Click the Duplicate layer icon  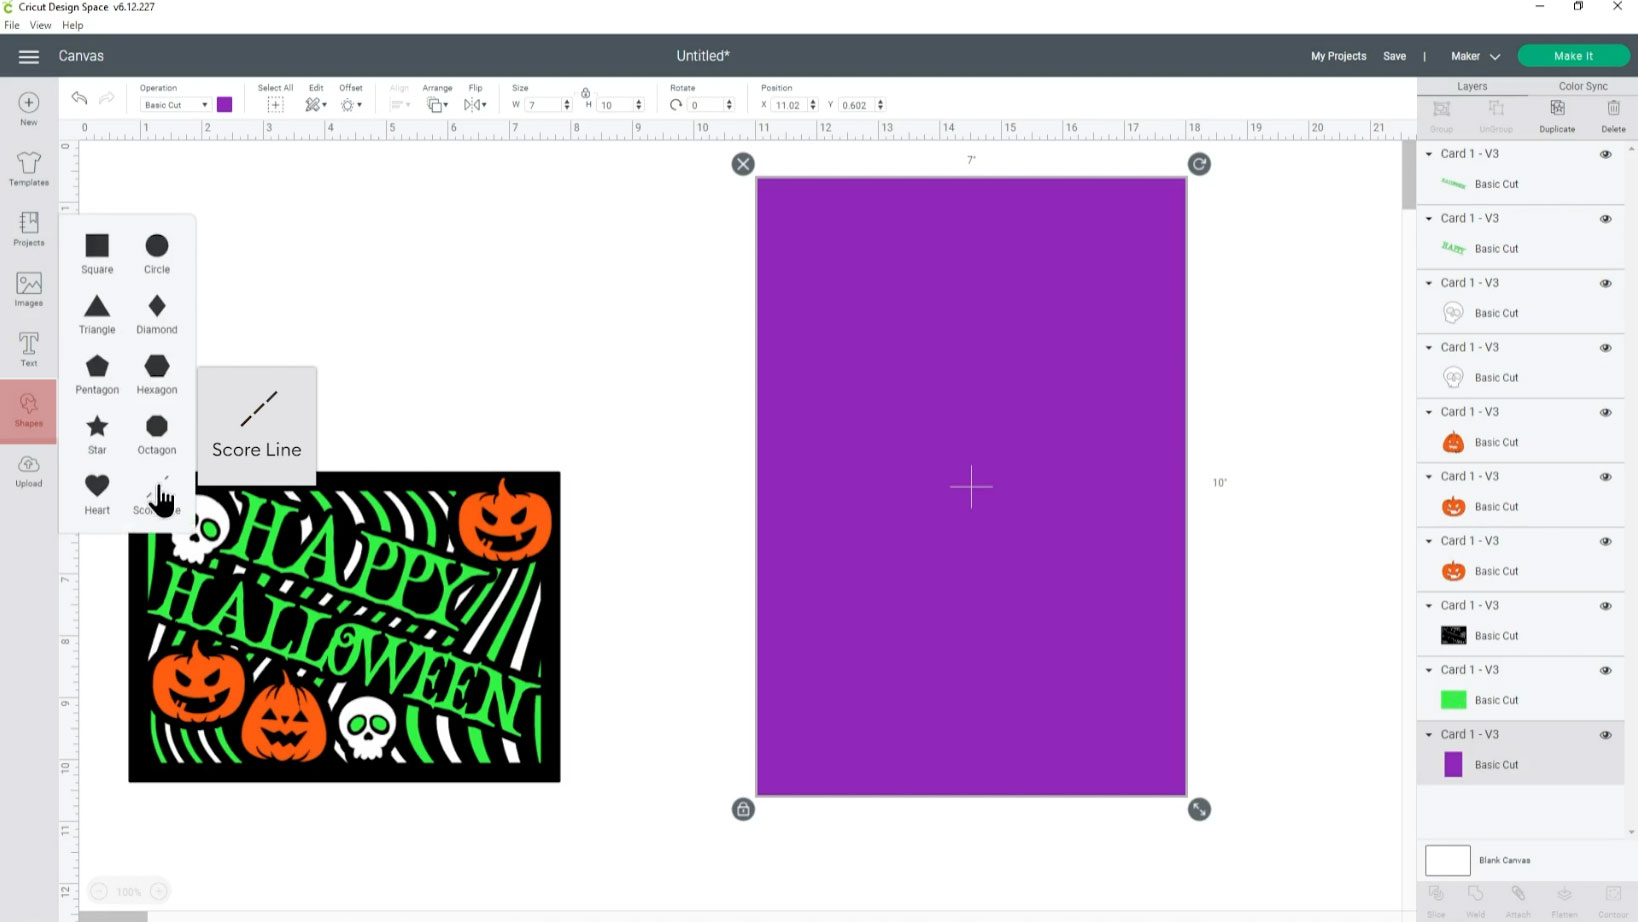[1557, 115]
